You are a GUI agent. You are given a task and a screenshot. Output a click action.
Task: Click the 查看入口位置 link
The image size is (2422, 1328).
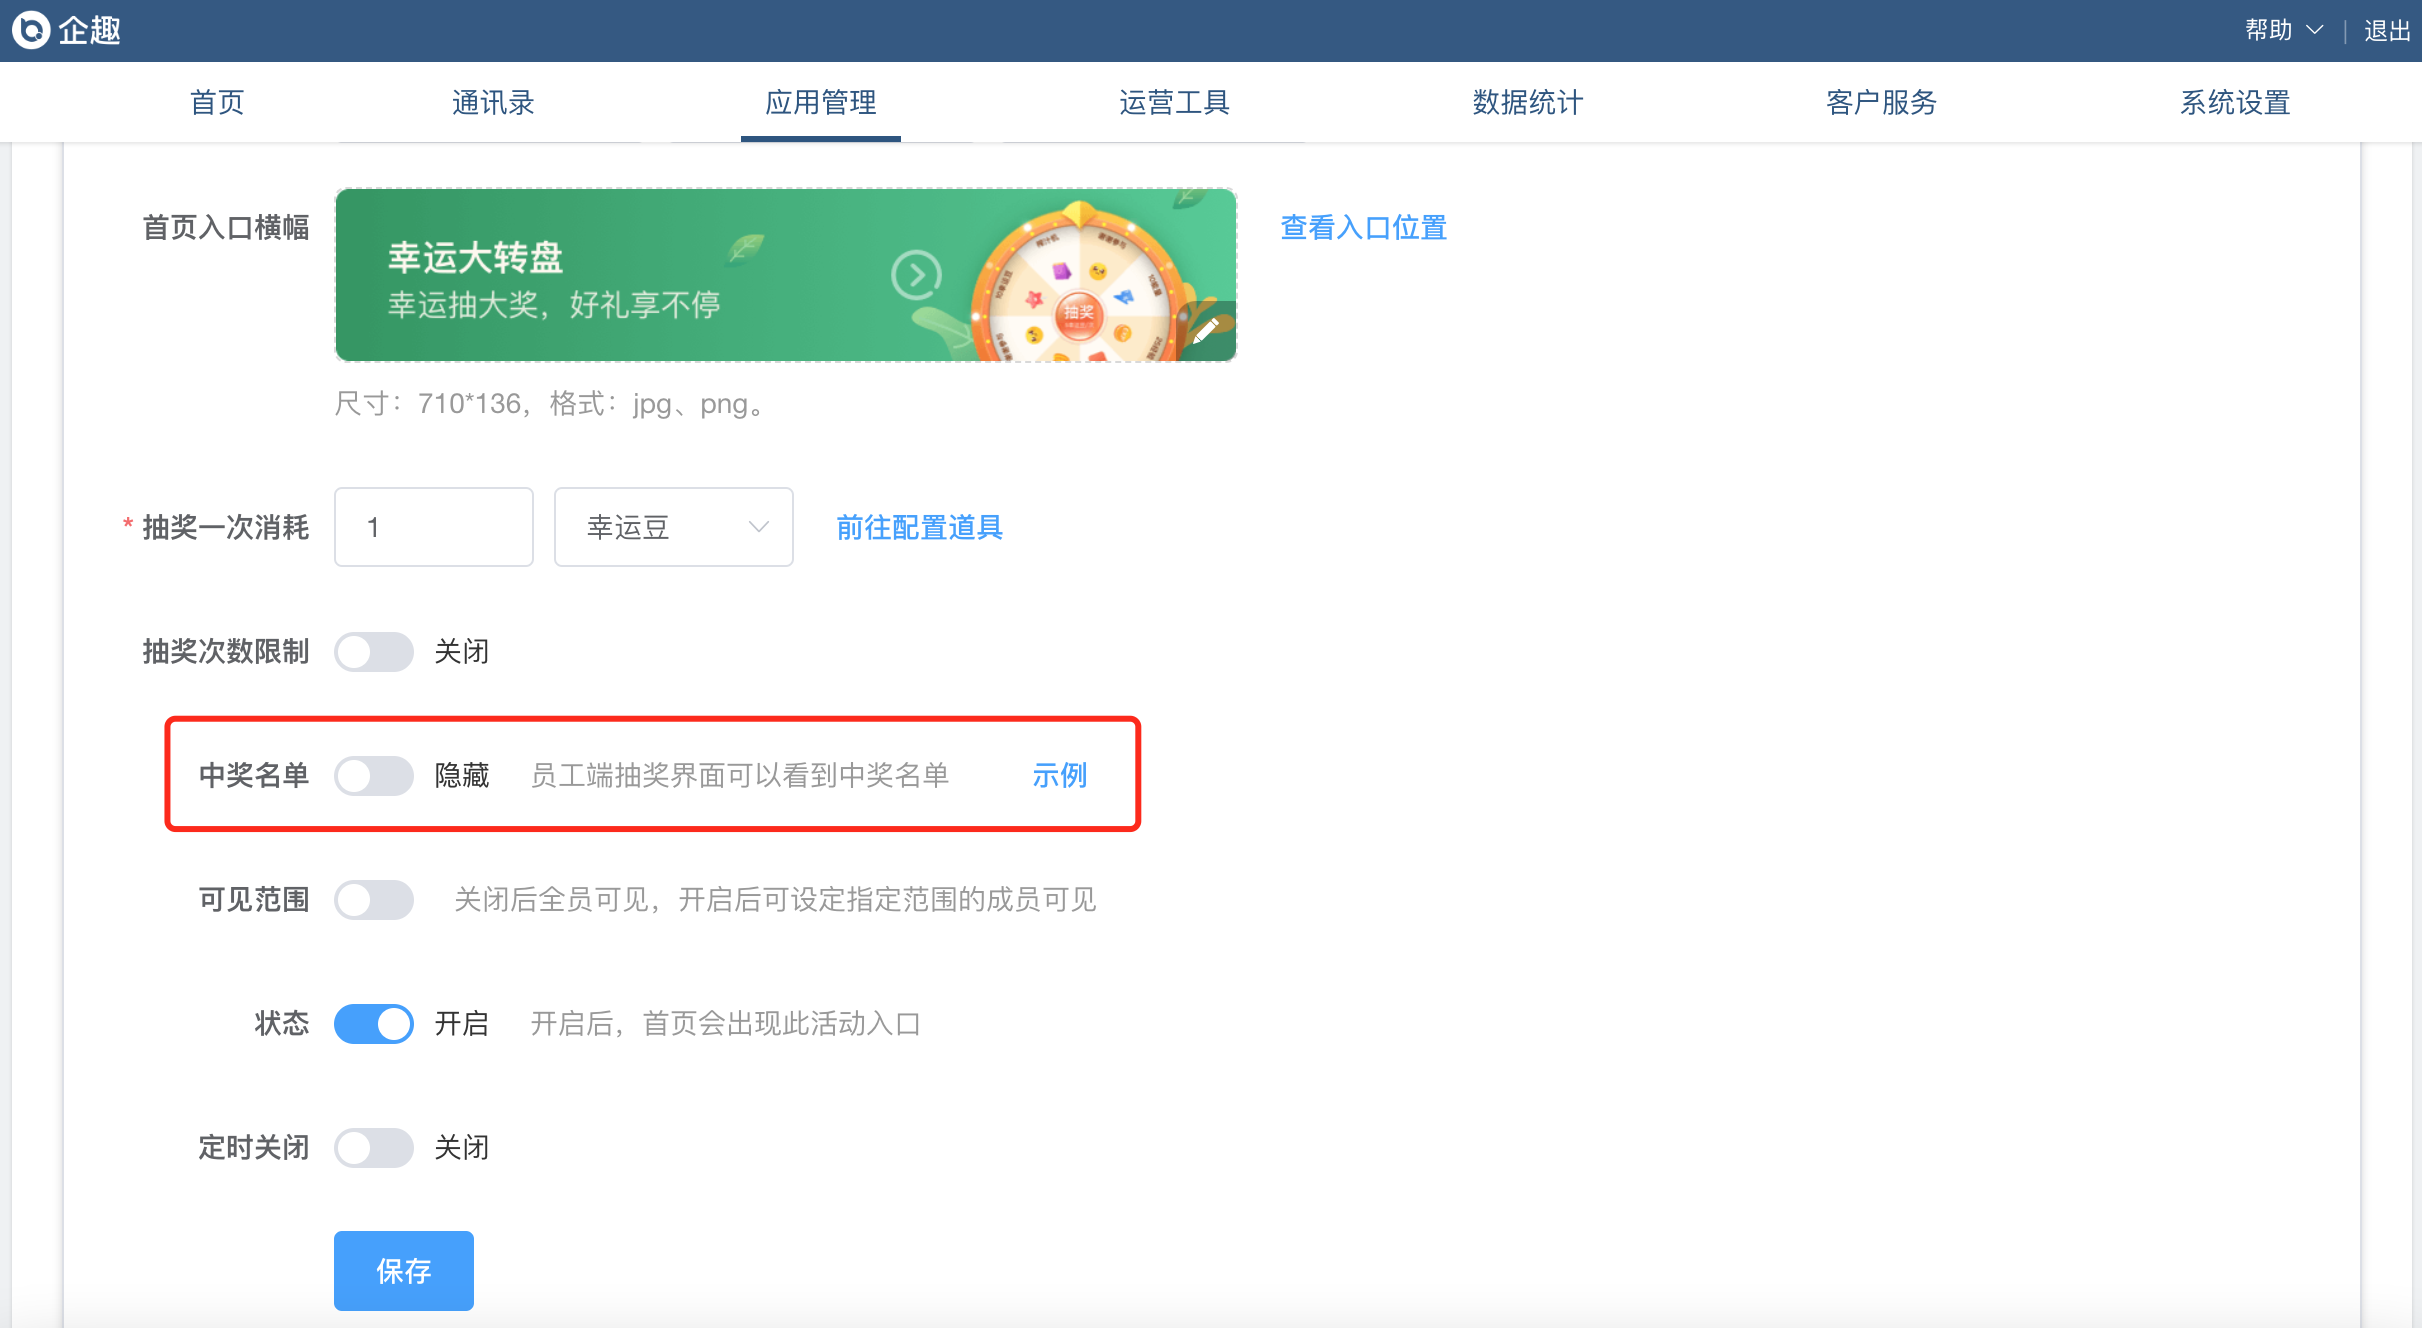[1363, 228]
